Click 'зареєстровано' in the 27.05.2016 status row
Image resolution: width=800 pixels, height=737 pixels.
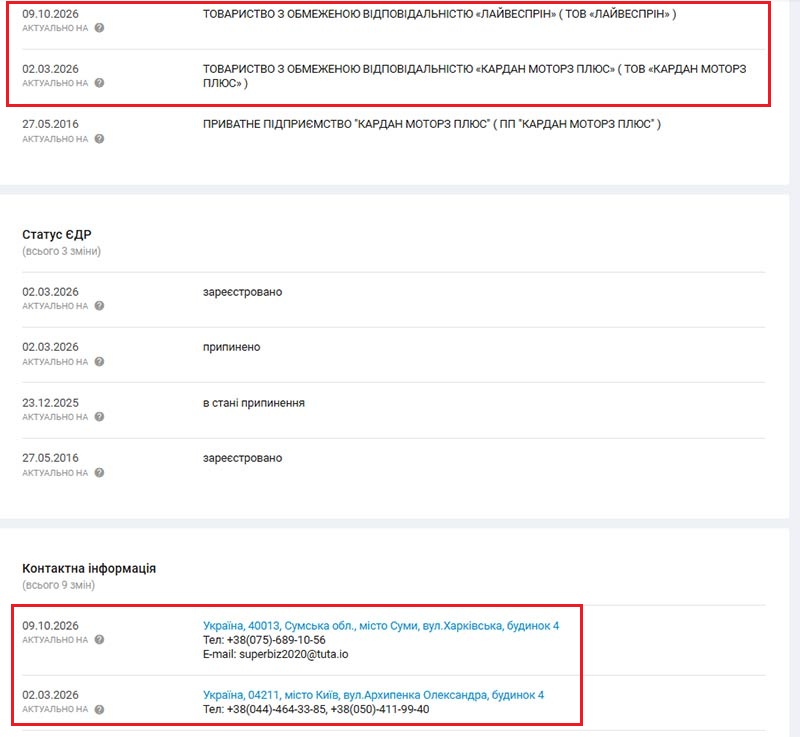coord(242,459)
